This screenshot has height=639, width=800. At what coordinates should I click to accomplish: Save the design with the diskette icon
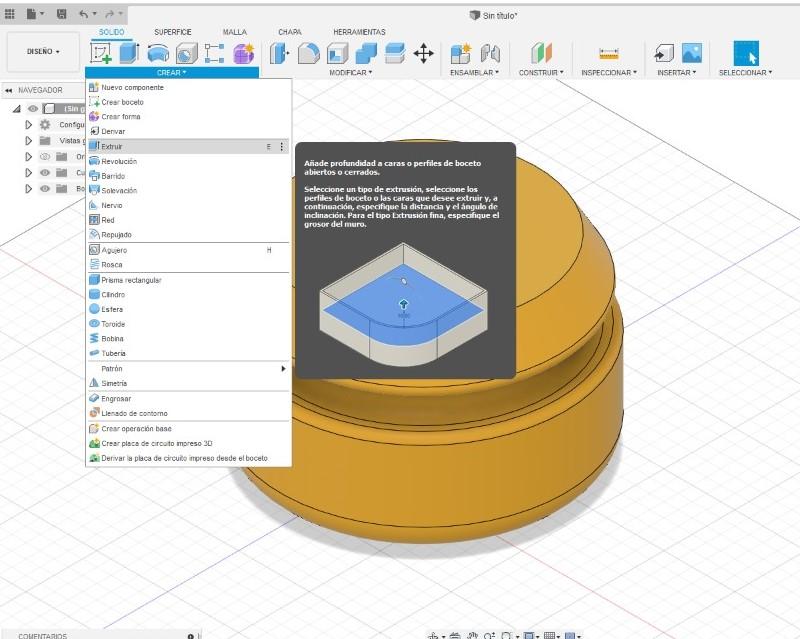click(62, 14)
